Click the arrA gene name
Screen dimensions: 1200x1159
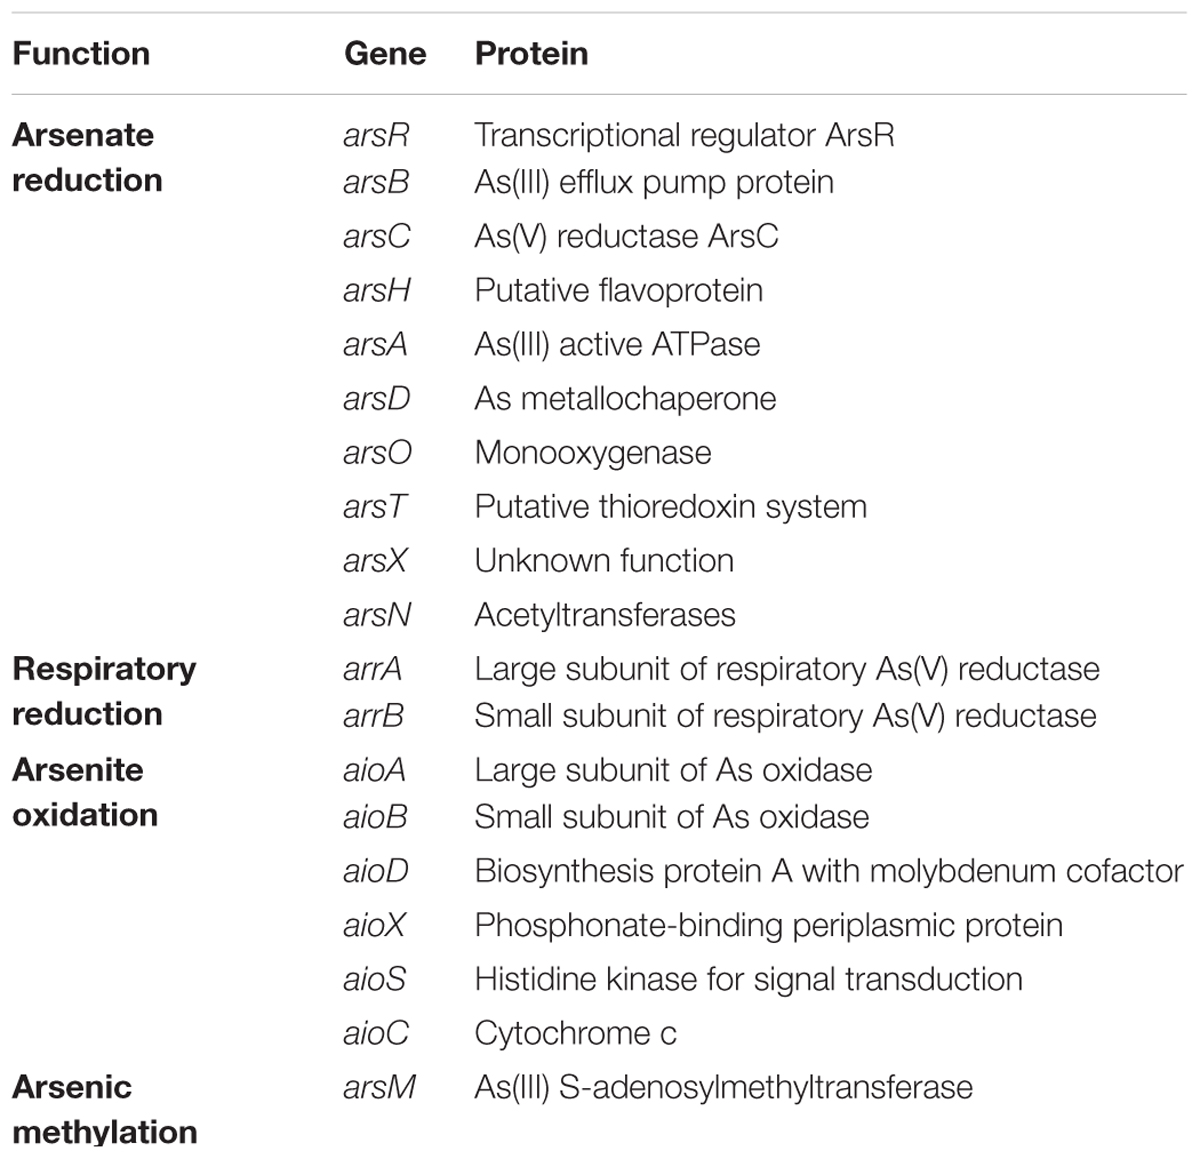pyautogui.click(x=373, y=669)
